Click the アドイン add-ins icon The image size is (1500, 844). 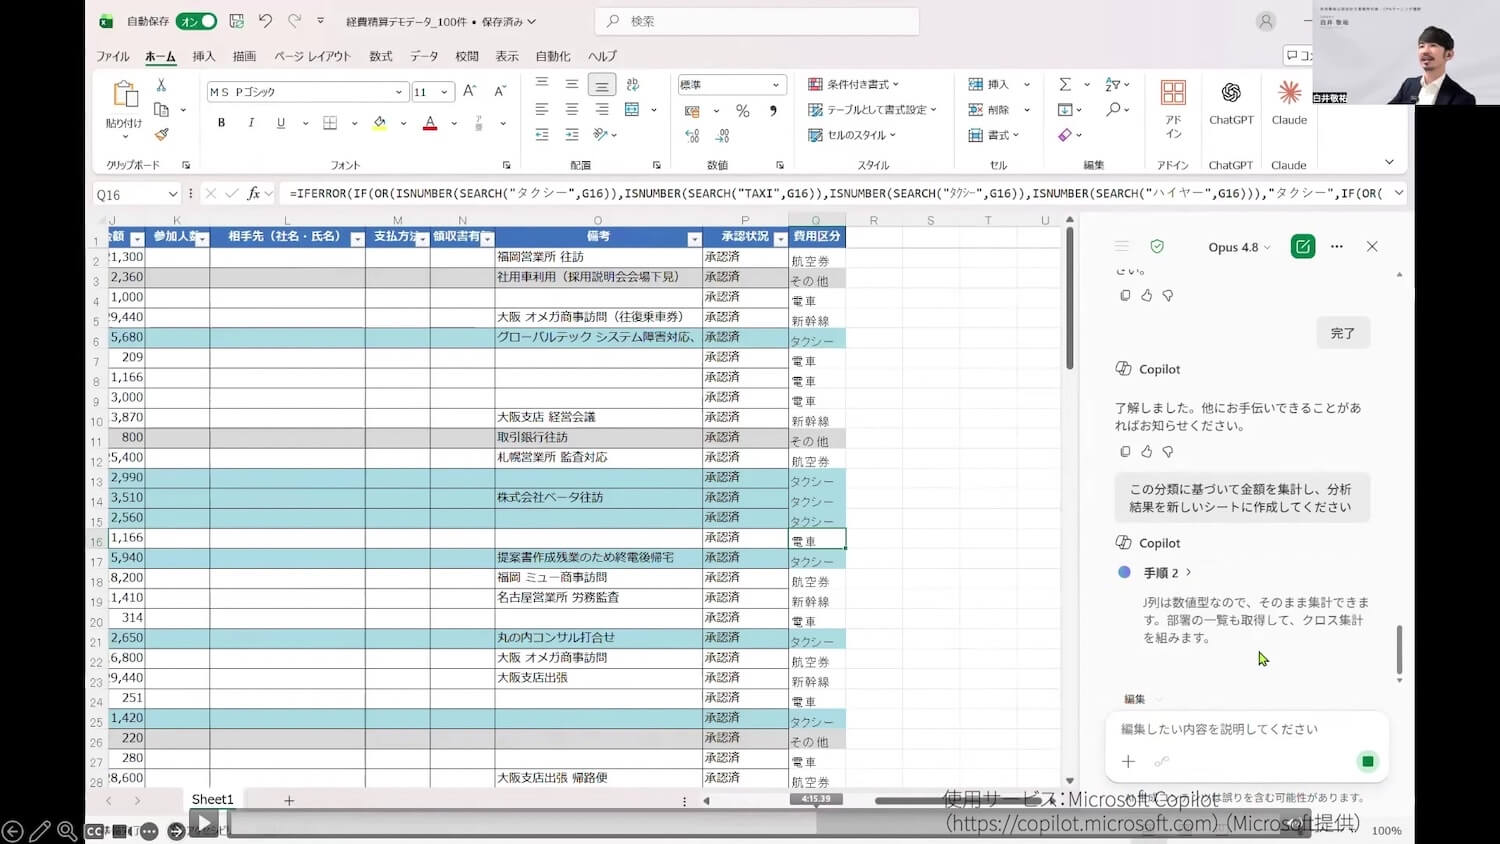pos(1173,108)
